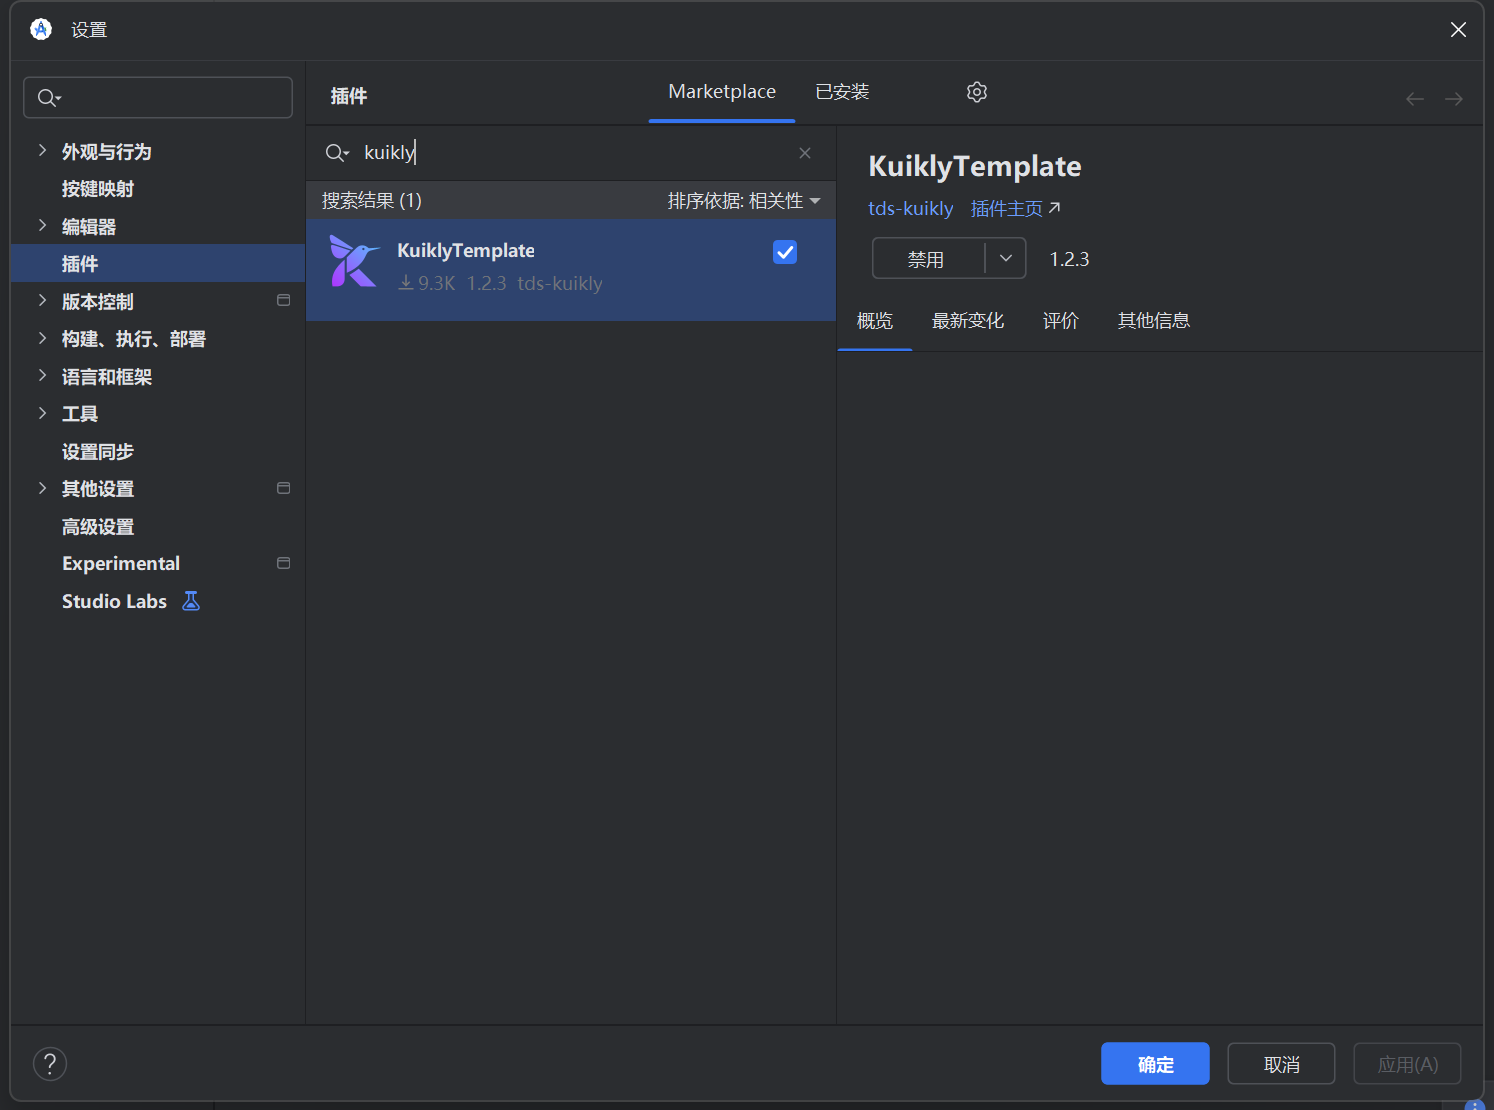
Task: Click the Studio Labs flask icon
Action: (x=191, y=601)
